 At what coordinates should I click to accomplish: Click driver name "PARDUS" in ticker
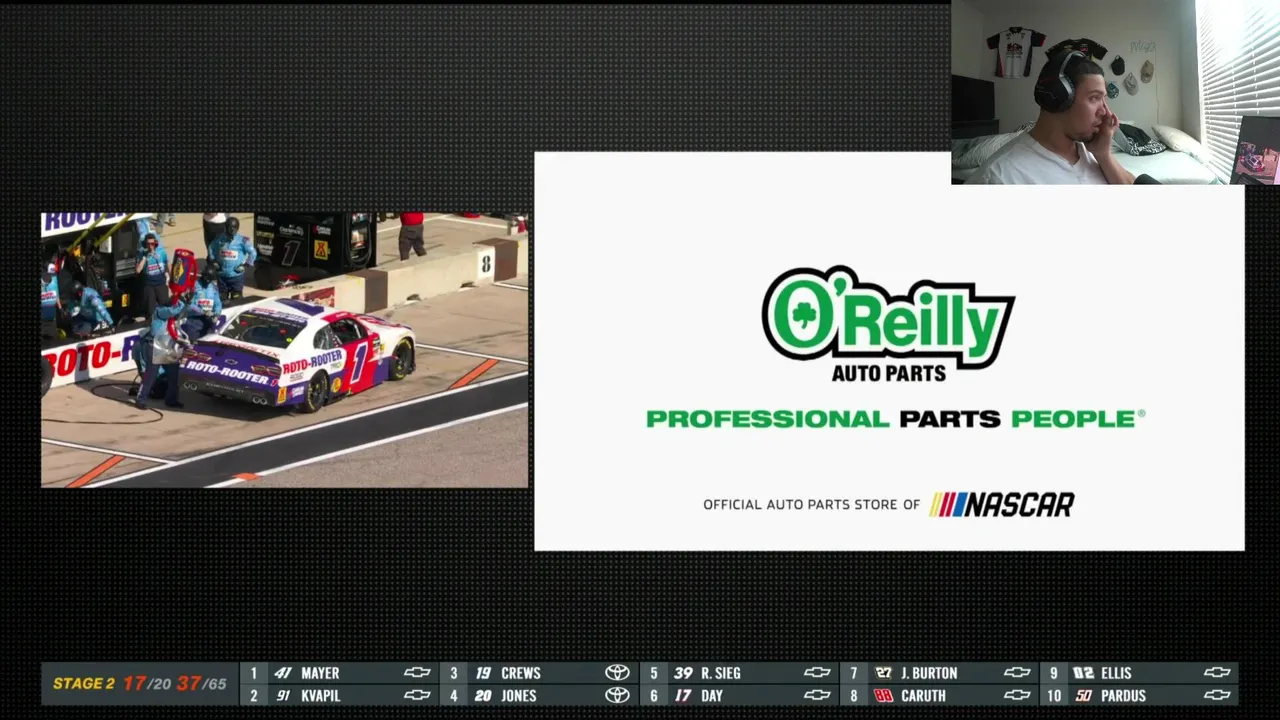[1124, 695]
